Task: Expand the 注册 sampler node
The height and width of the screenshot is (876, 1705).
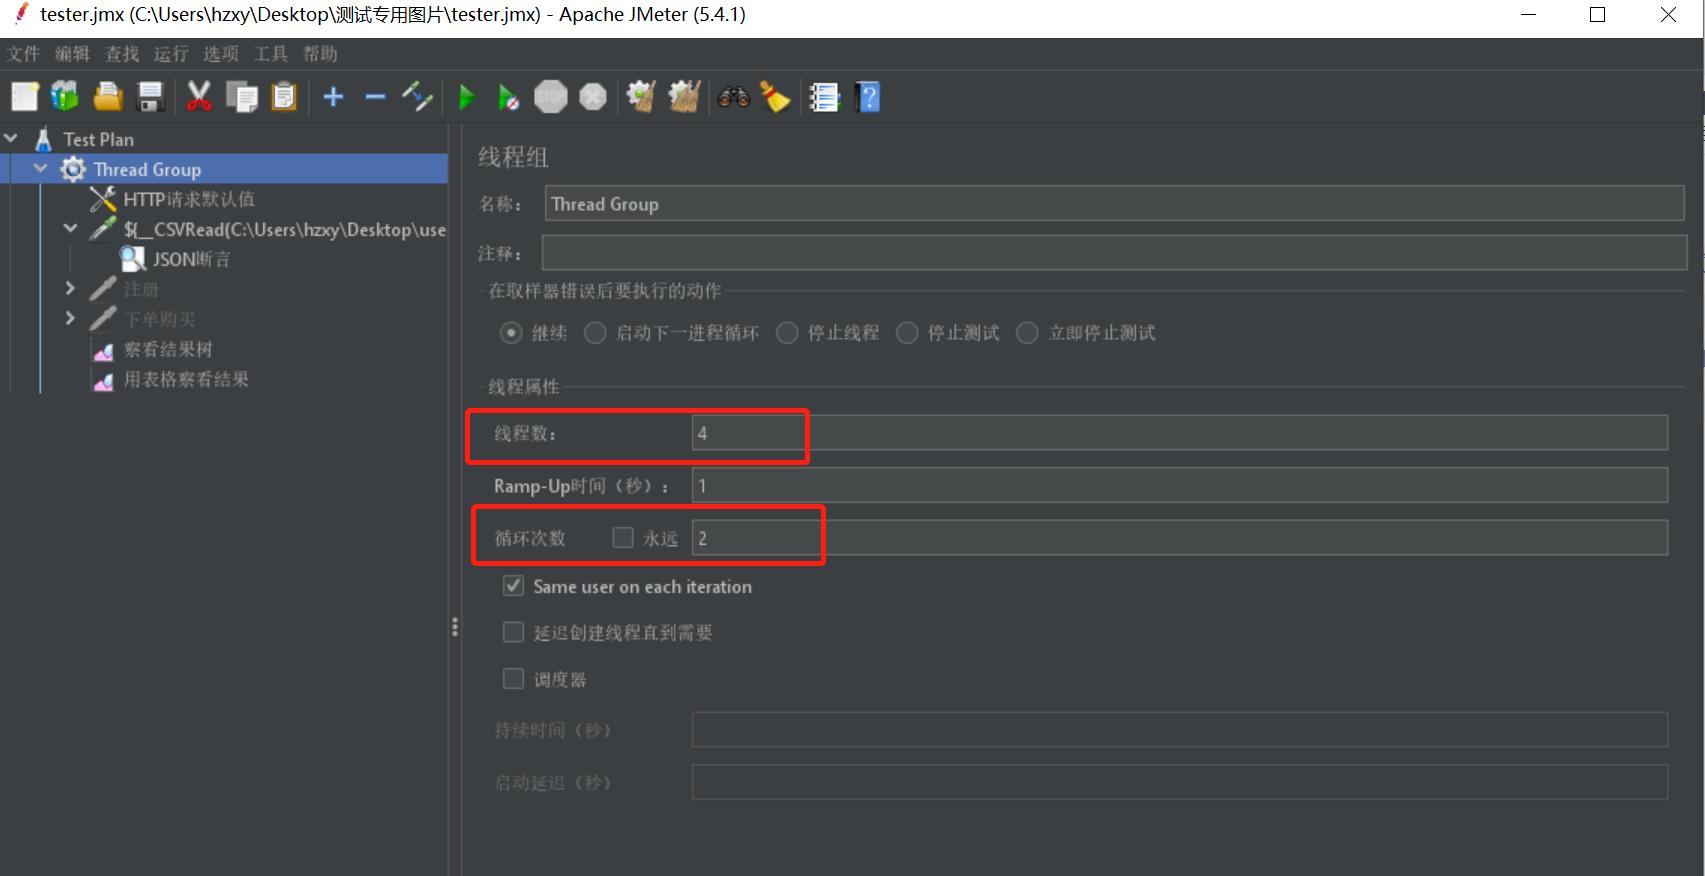Action: coord(70,288)
